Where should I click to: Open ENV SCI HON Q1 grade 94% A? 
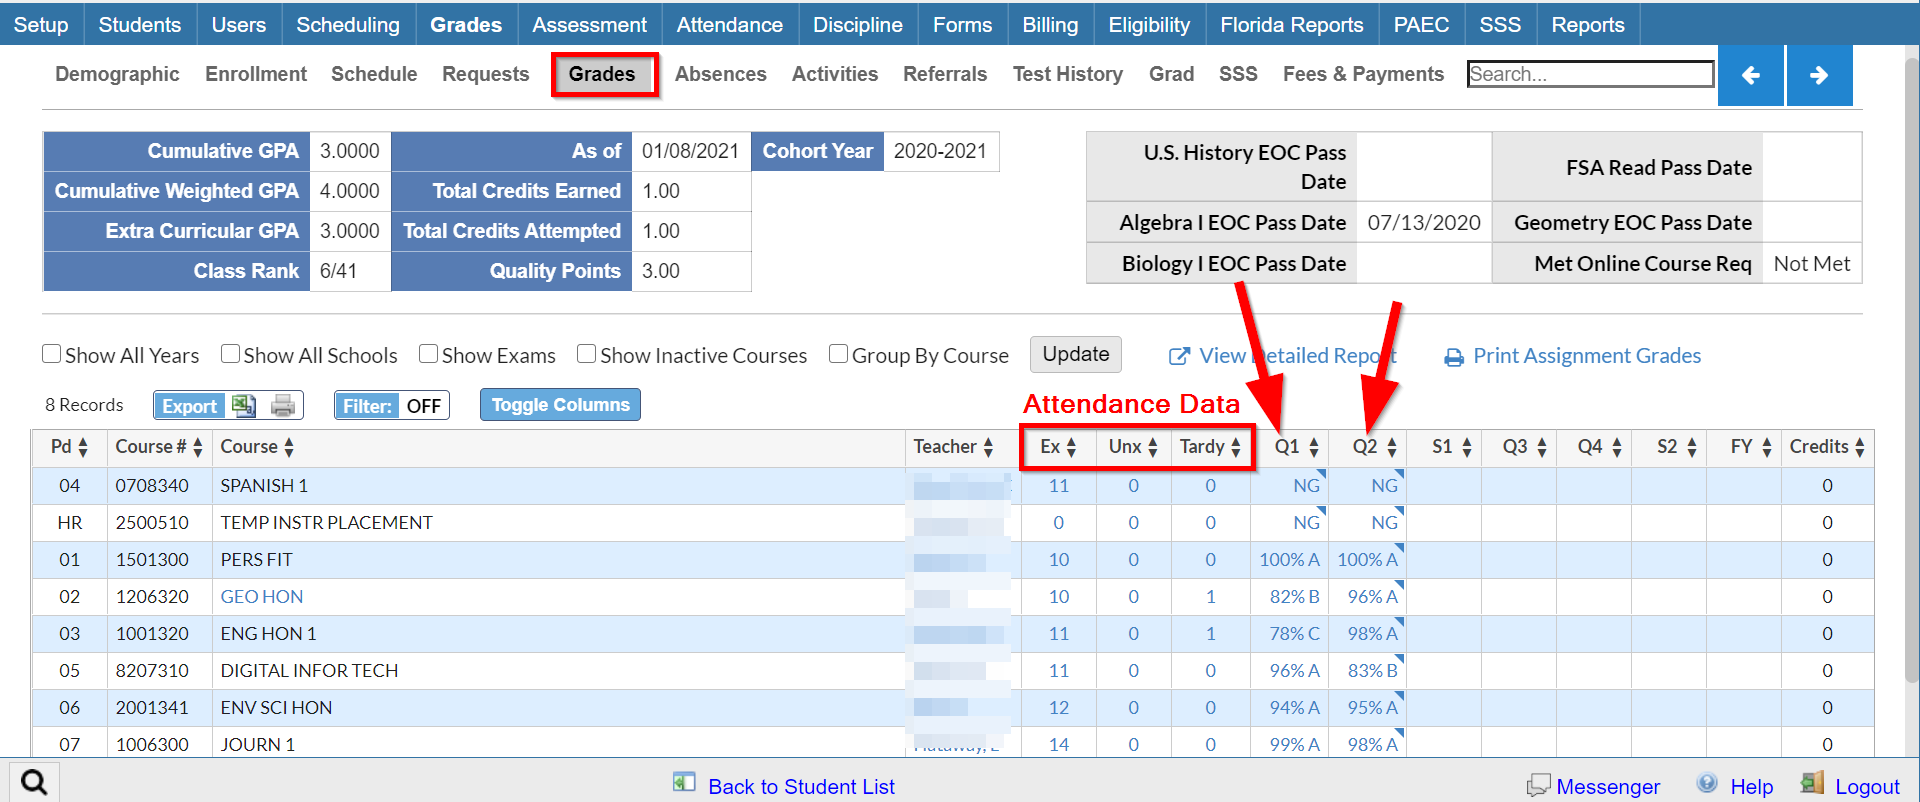[x=1294, y=708]
